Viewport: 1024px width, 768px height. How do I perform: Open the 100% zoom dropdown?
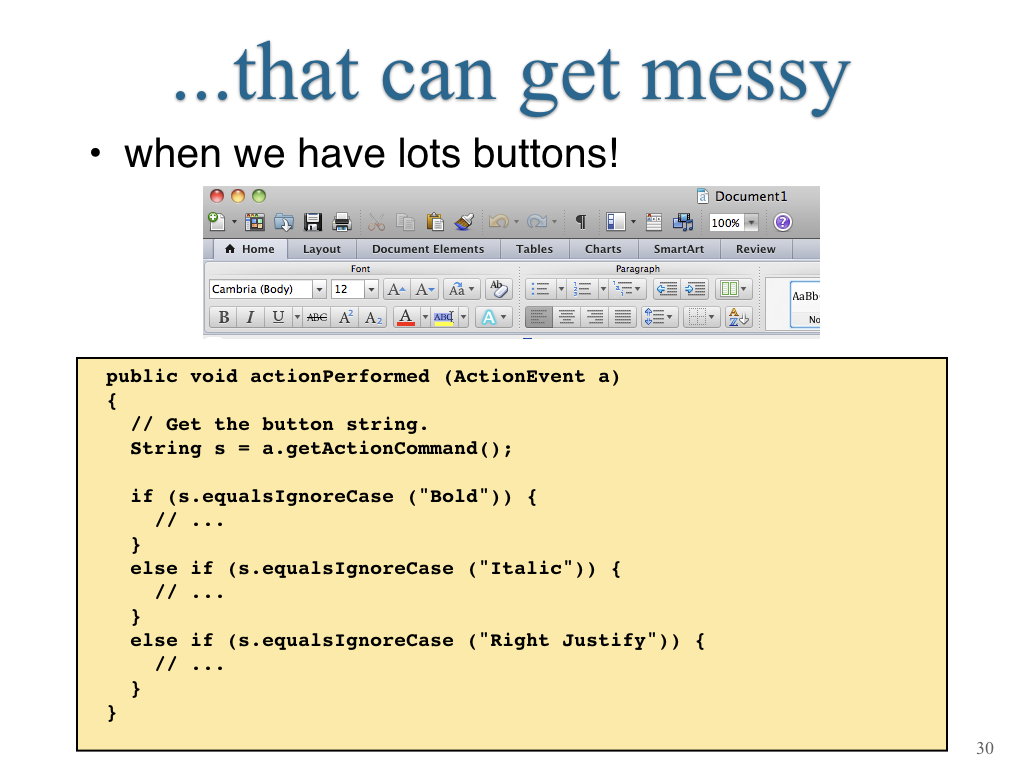pyautogui.click(x=752, y=223)
